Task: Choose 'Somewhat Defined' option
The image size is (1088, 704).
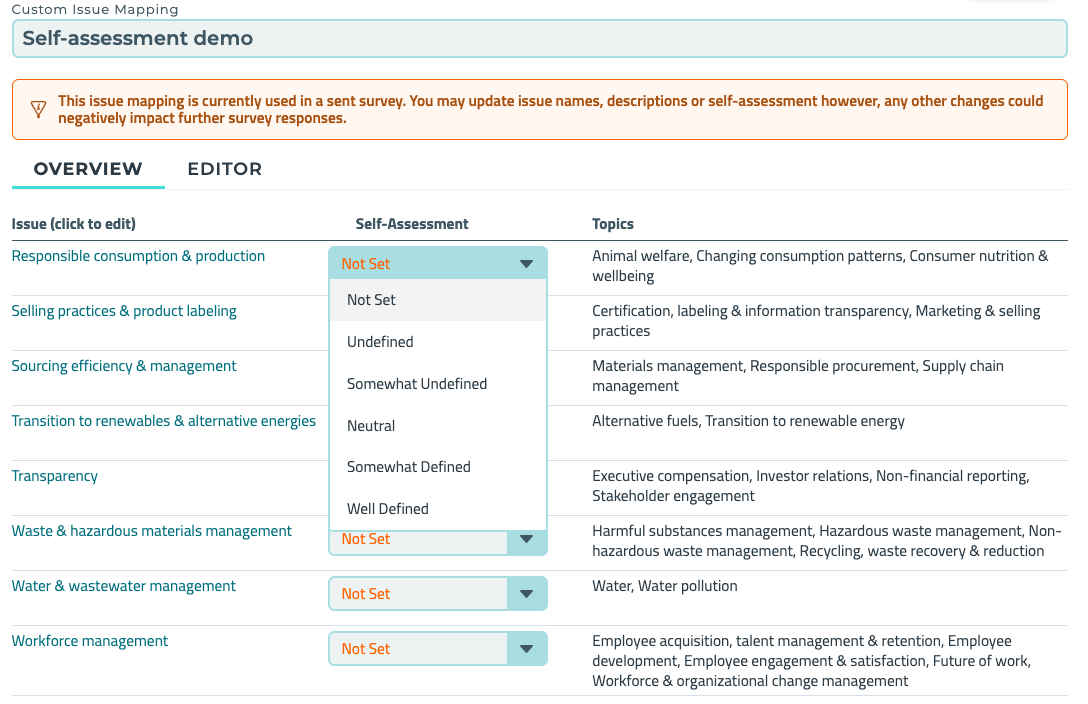Action: [408, 467]
